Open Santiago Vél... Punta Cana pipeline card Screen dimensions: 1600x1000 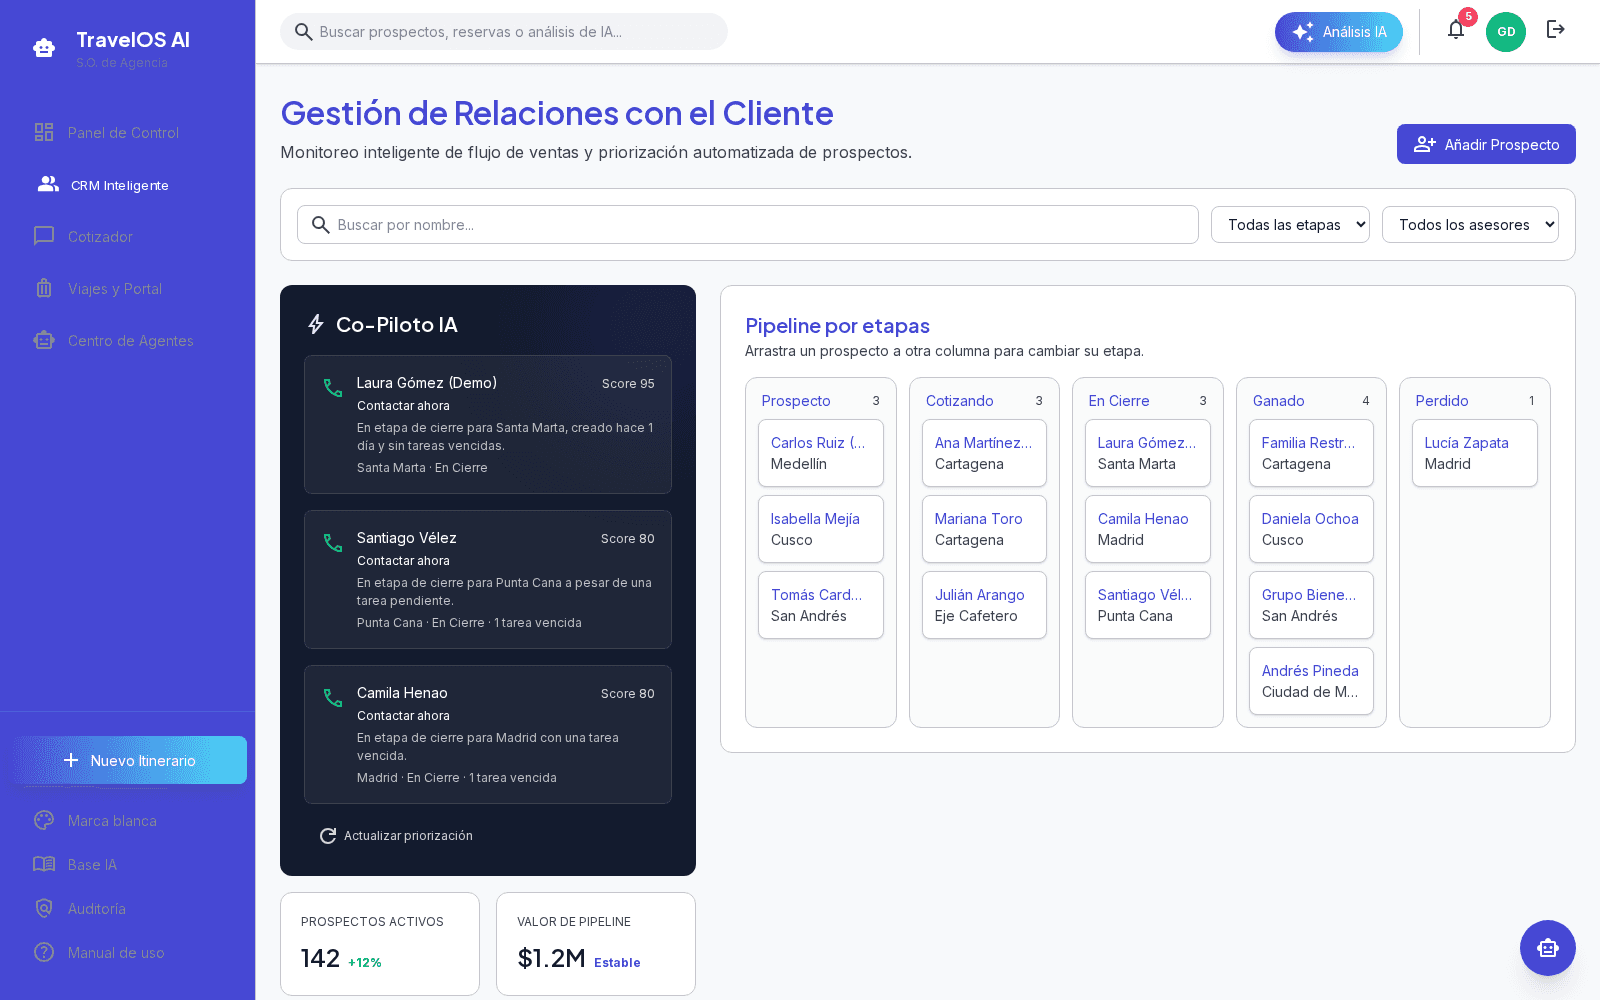tap(1148, 605)
